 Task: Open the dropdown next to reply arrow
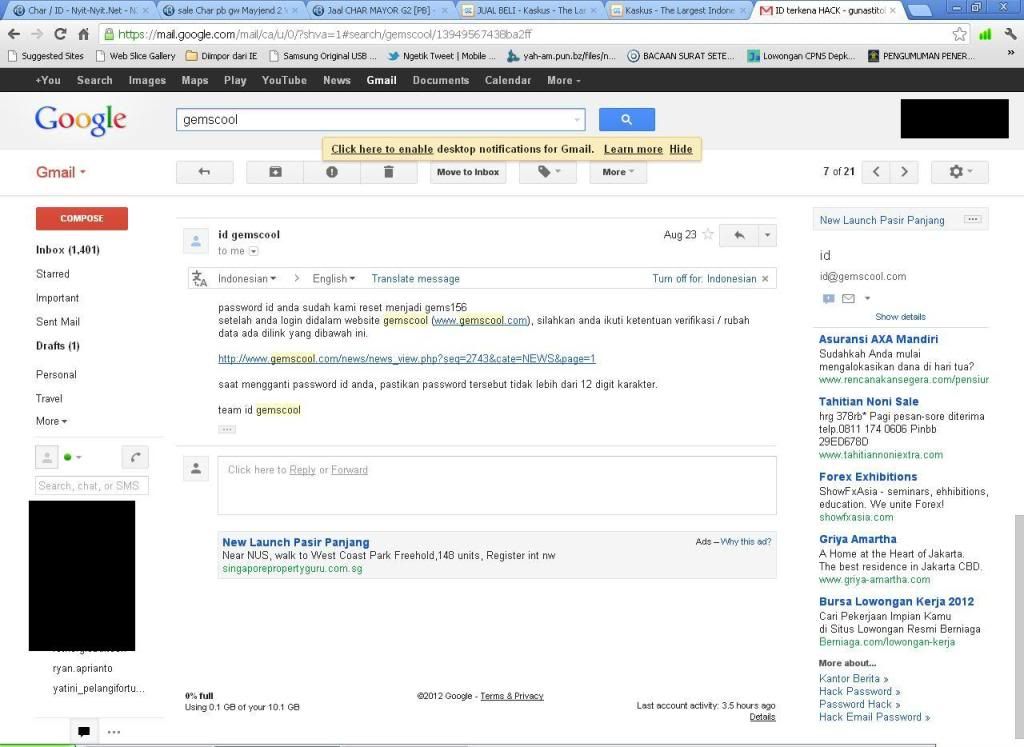point(767,235)
